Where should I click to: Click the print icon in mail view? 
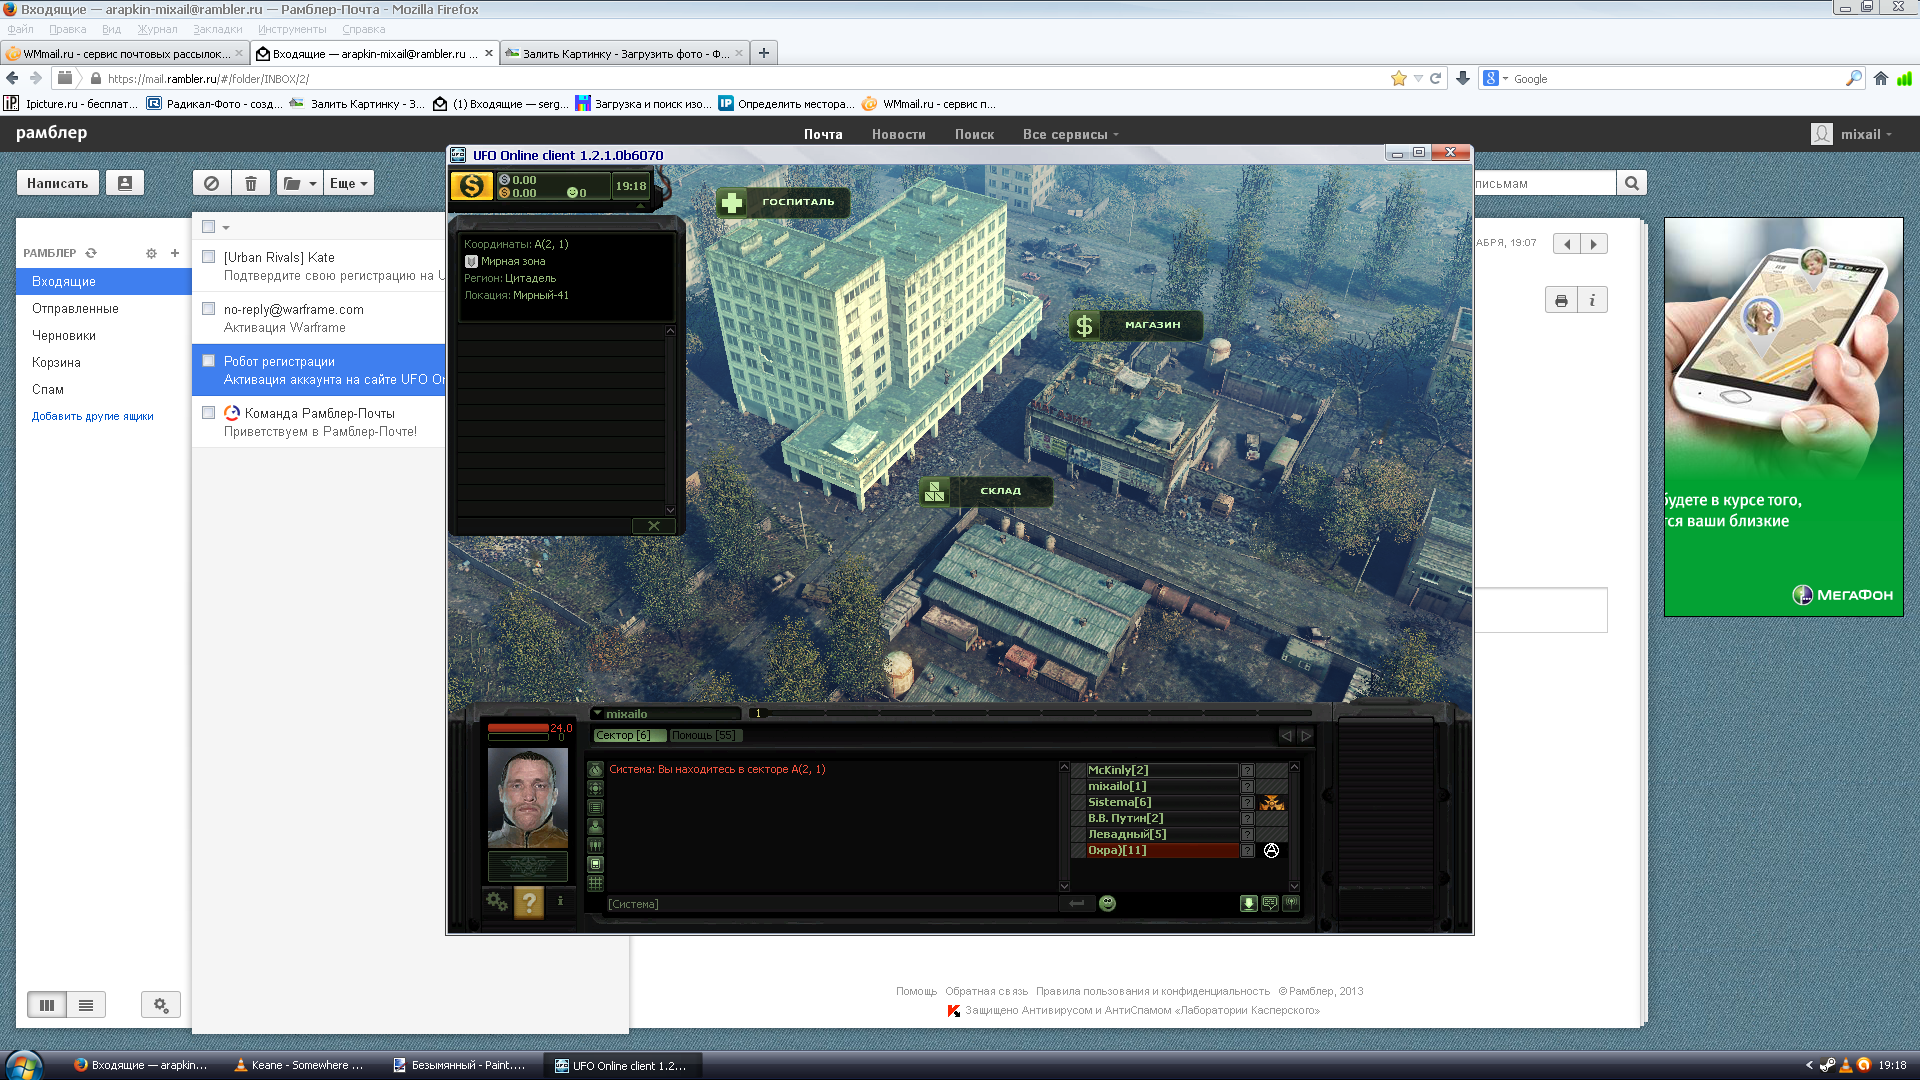1561,300
